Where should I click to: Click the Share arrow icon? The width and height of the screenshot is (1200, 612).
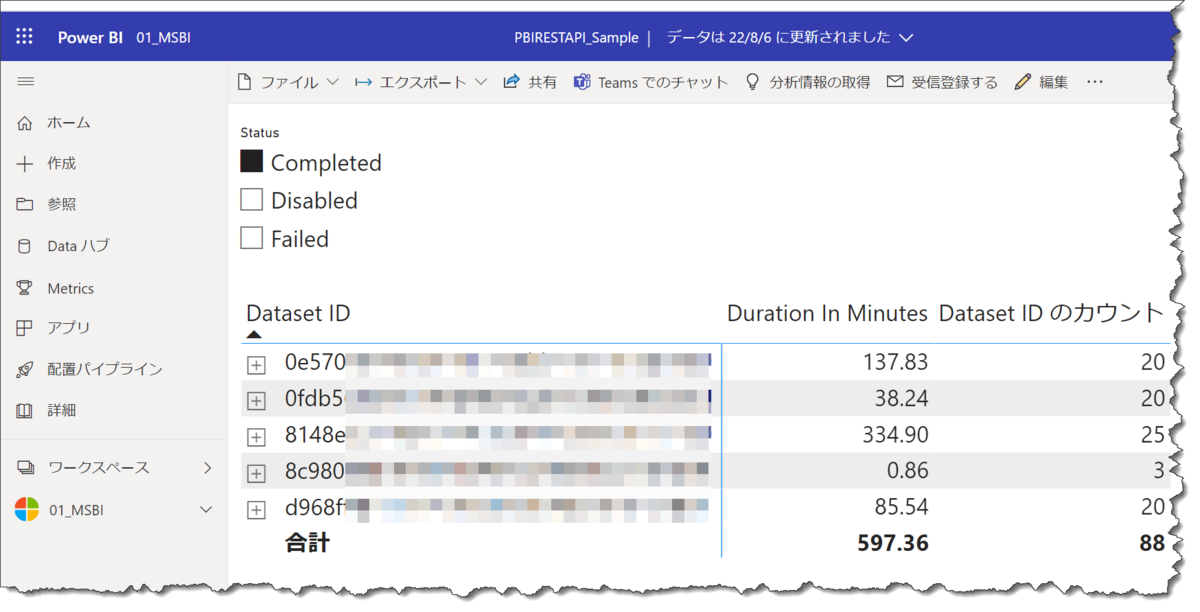(512, 82)
